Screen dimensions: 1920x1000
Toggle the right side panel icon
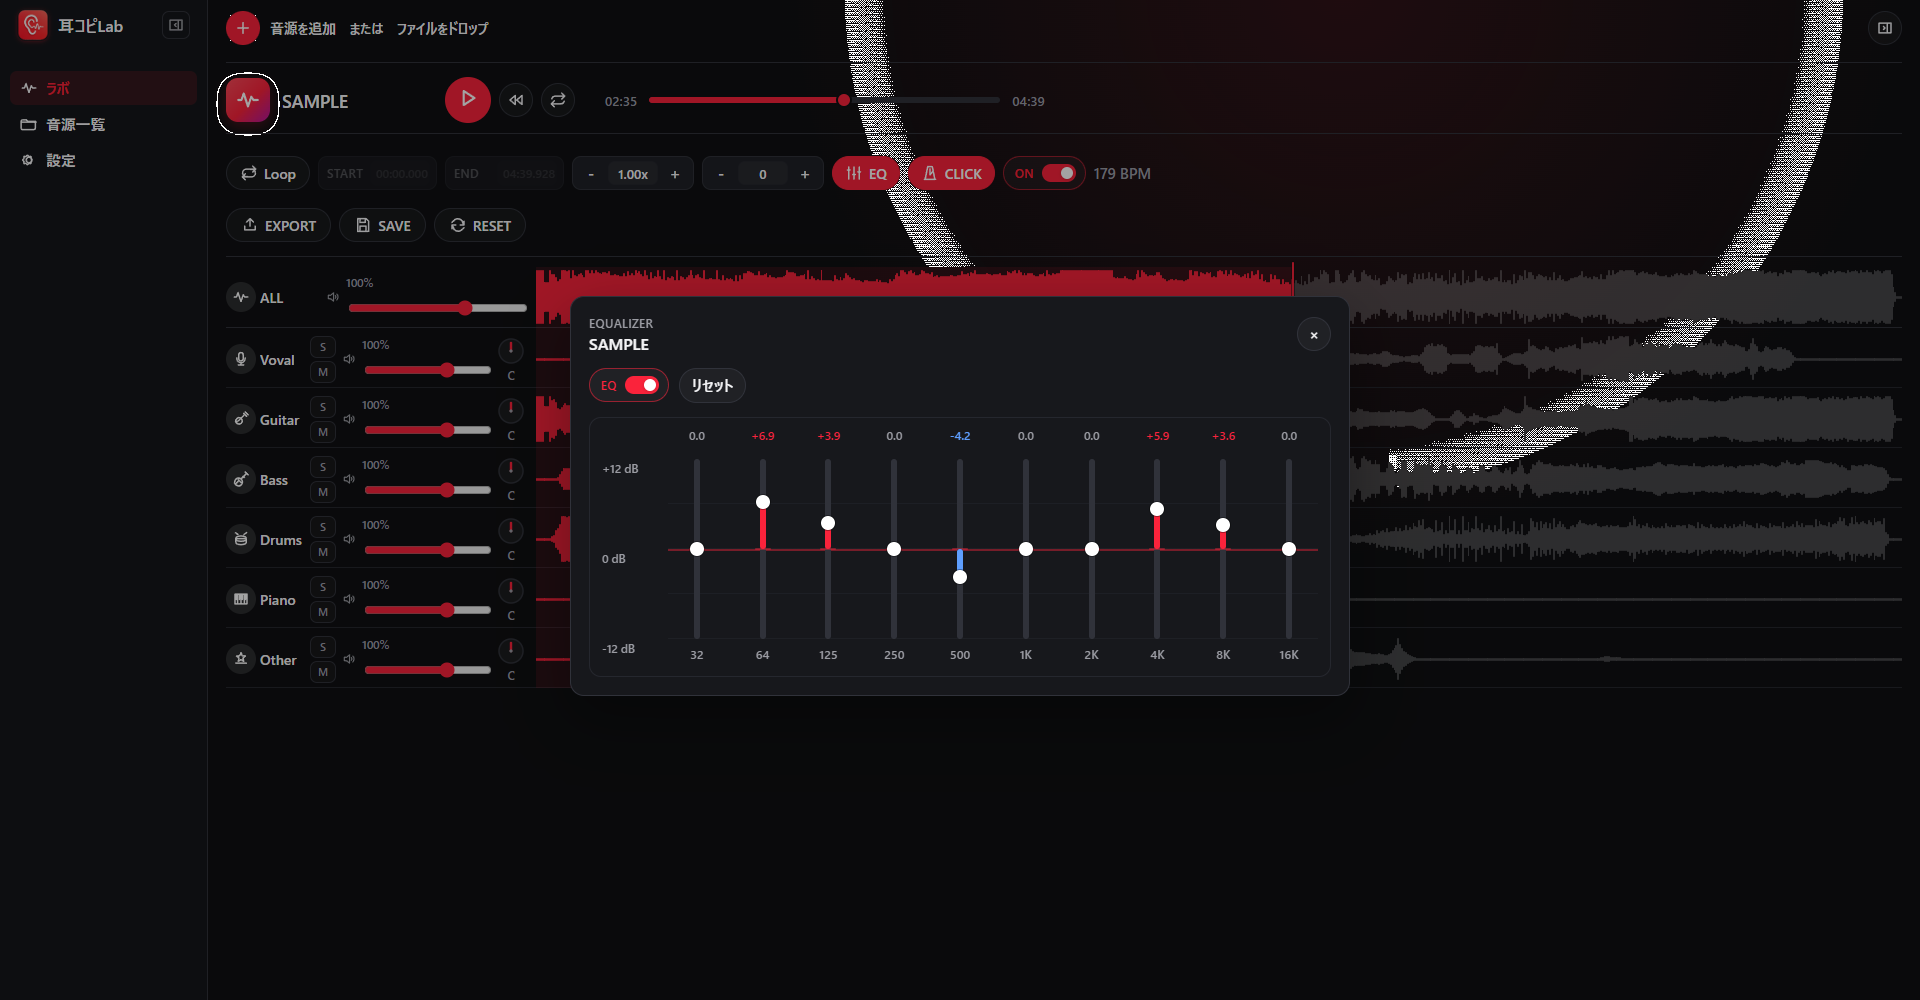click(1884, 28)
